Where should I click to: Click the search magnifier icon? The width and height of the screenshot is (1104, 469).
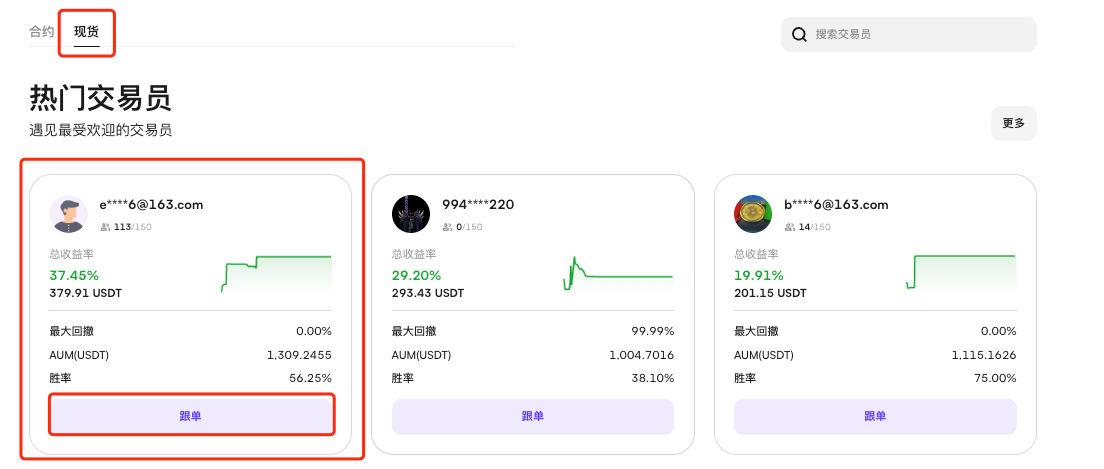click(x=799, y=35)
